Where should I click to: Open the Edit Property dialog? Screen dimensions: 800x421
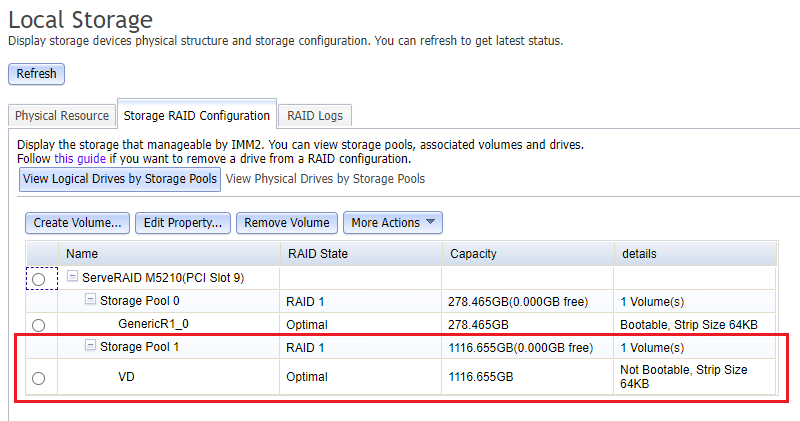pos(183,222)
